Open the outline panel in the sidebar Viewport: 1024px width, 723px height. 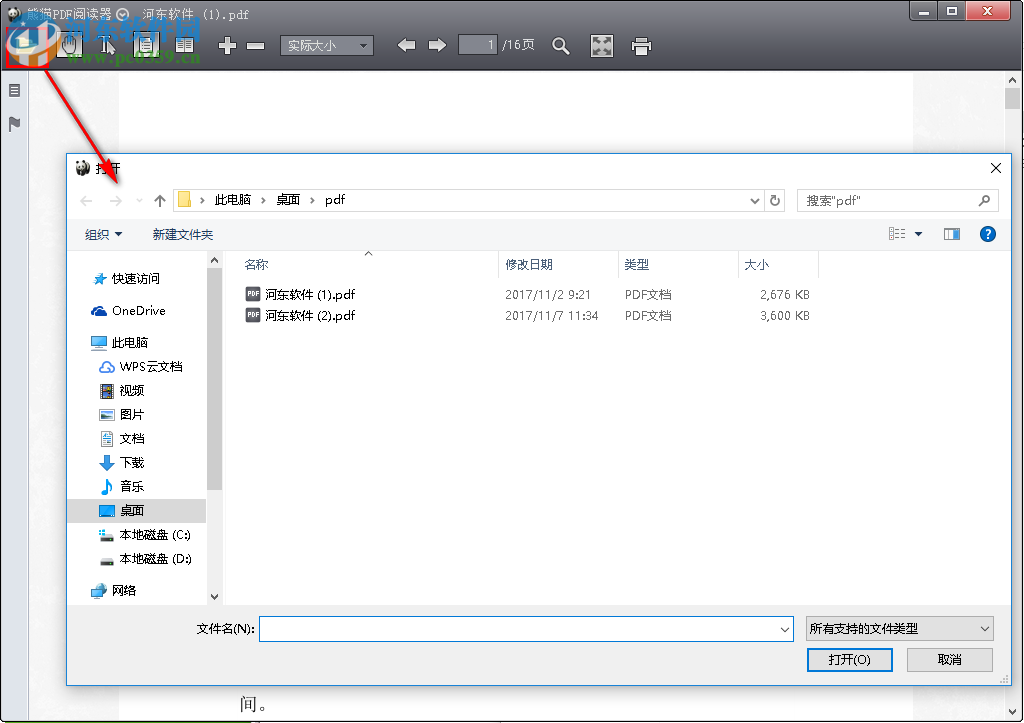pos(14,91)
